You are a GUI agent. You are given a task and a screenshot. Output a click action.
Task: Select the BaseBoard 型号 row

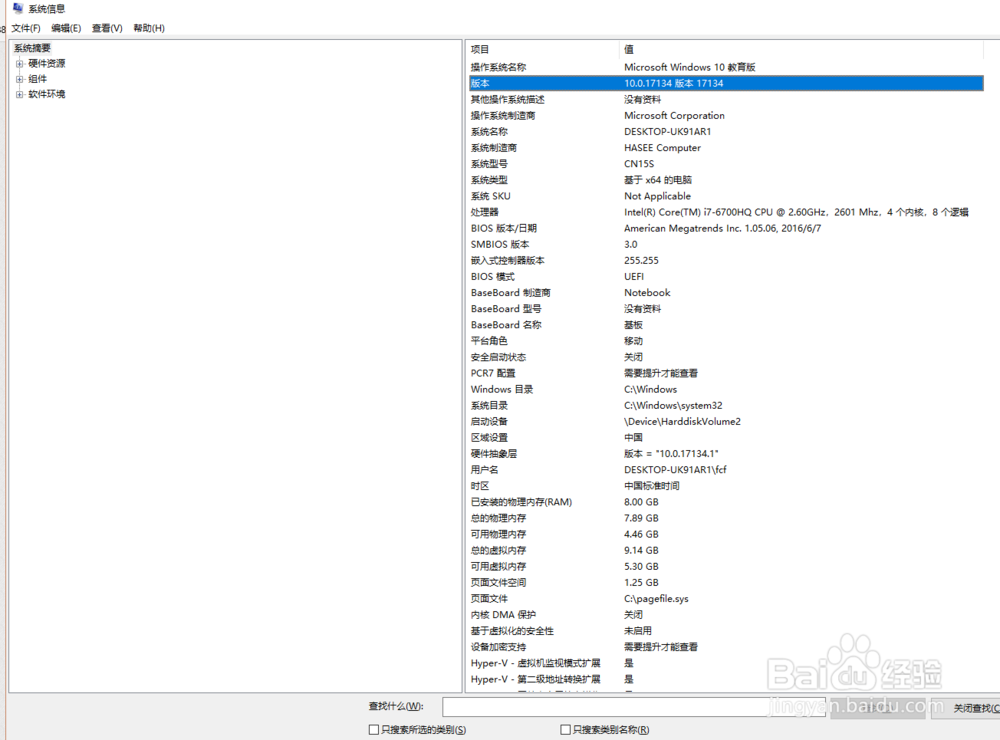coord(726,309)
